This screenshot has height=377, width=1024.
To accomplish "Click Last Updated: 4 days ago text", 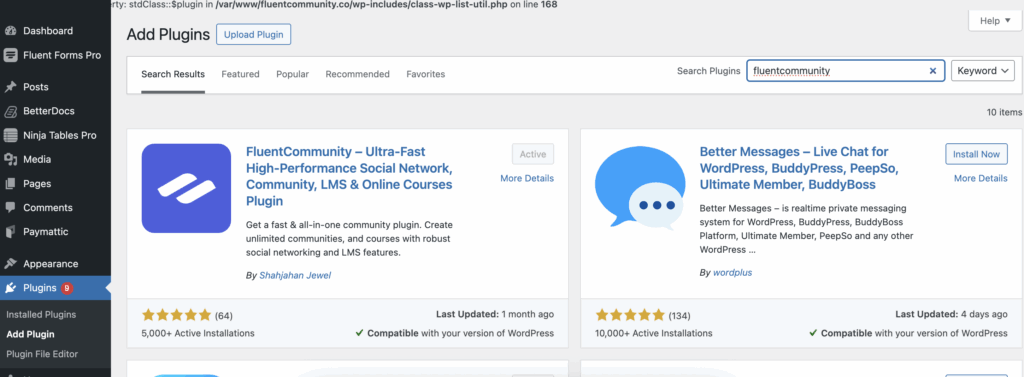I will (952, 314).
